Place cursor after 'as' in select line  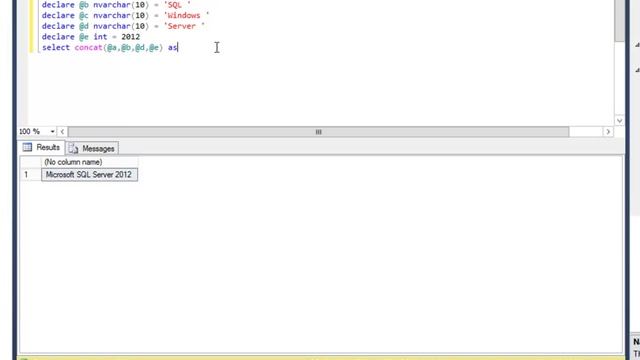178,47
